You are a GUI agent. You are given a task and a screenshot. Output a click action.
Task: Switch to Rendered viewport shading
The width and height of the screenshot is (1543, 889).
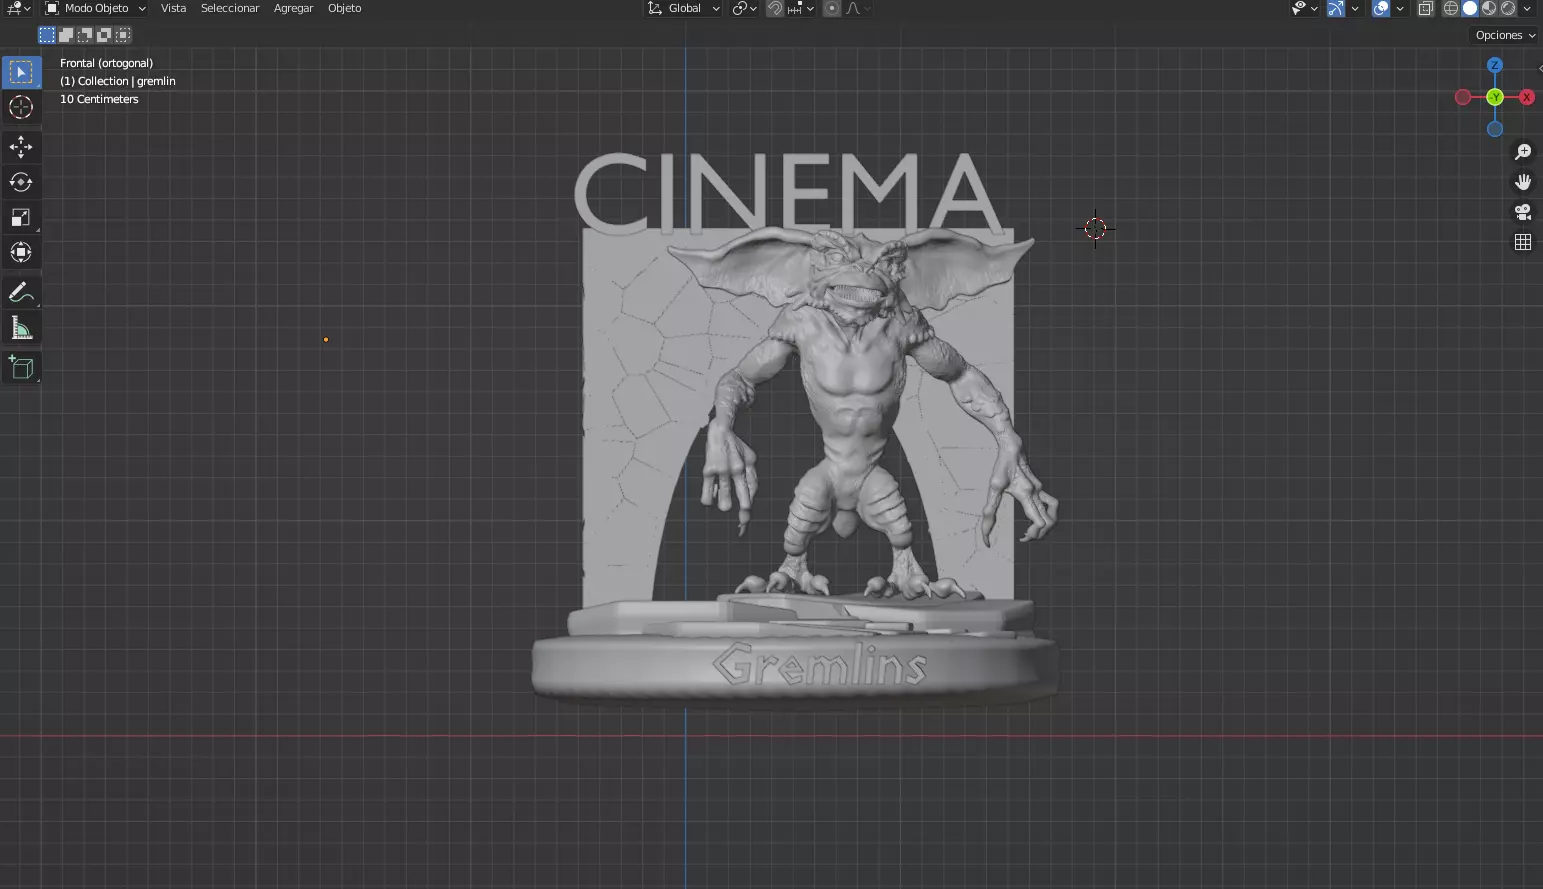pyautogui.click(x=1508, y=8)
